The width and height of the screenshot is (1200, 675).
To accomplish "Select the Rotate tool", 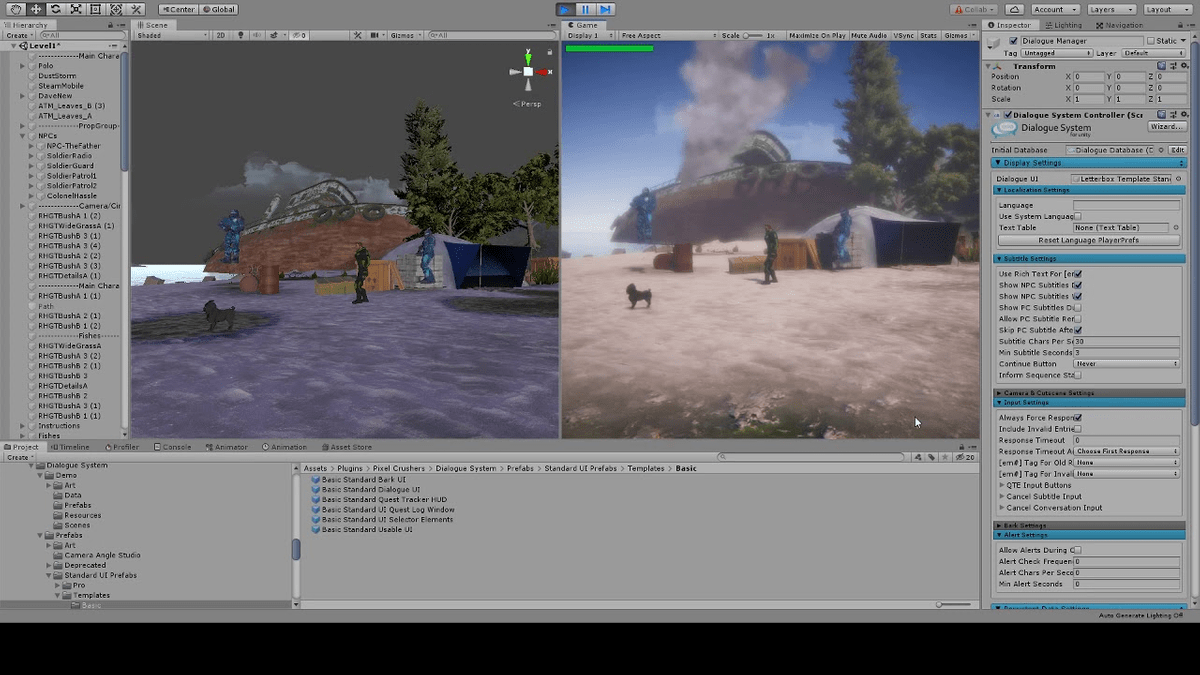I will (x=55, y=9).
